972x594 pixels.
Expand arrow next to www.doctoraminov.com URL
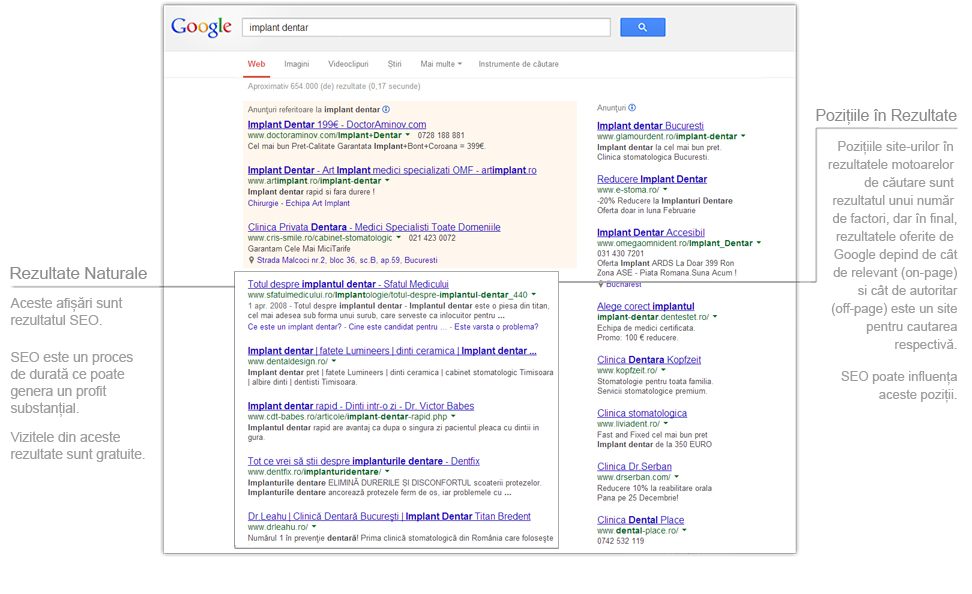408,135
